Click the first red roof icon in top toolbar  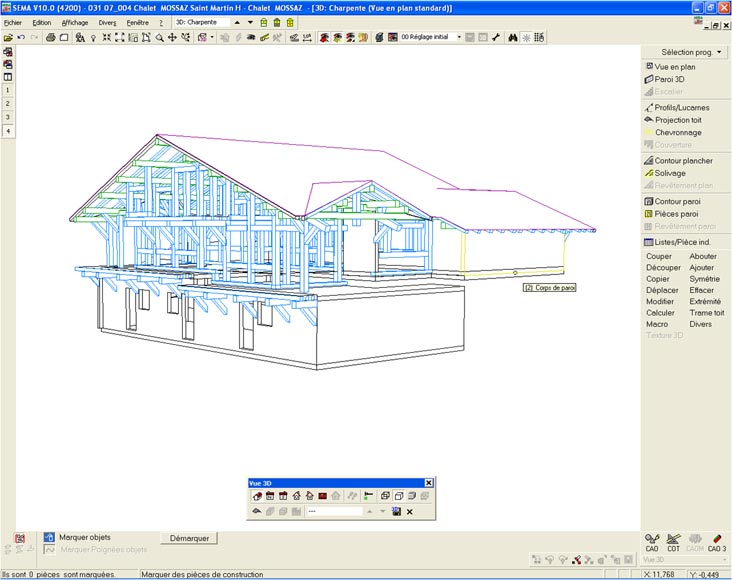(324, 37)
